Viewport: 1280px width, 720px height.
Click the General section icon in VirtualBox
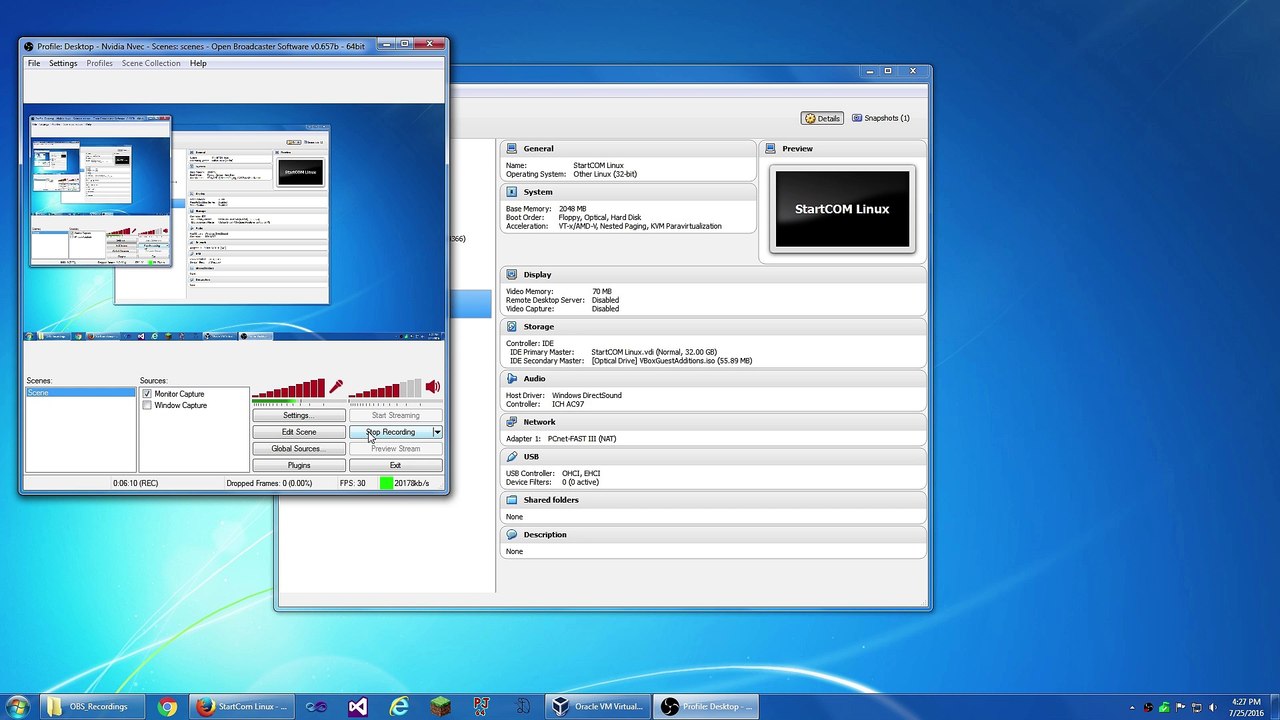coord(512,148)
